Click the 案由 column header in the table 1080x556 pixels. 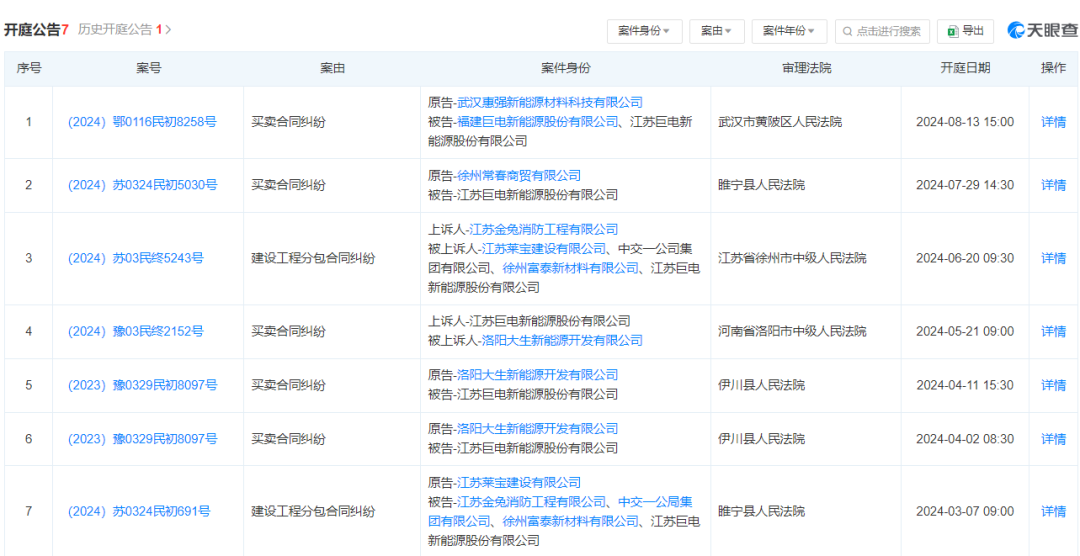[332, 68]
